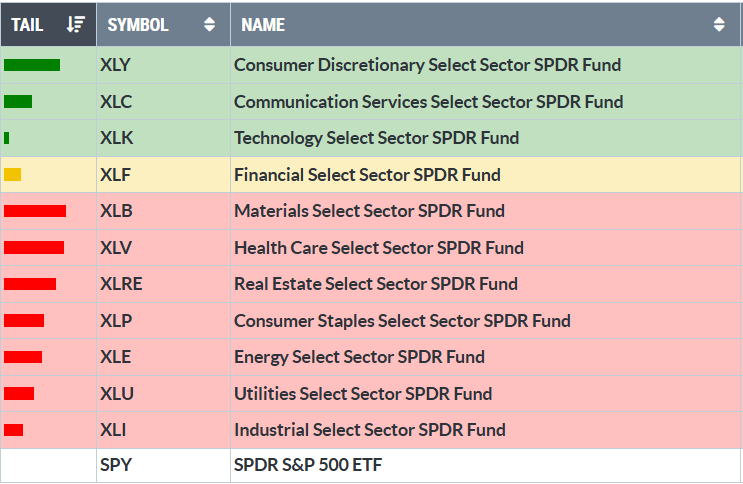Select the XLE symbol row
Screen dimensions: 743x484
click(x=116, y=357)
